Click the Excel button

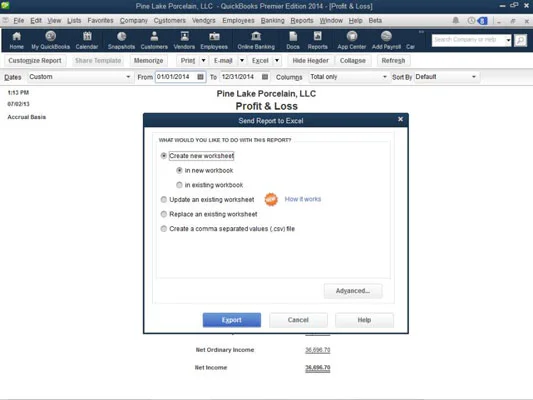(x=260, y=60)
